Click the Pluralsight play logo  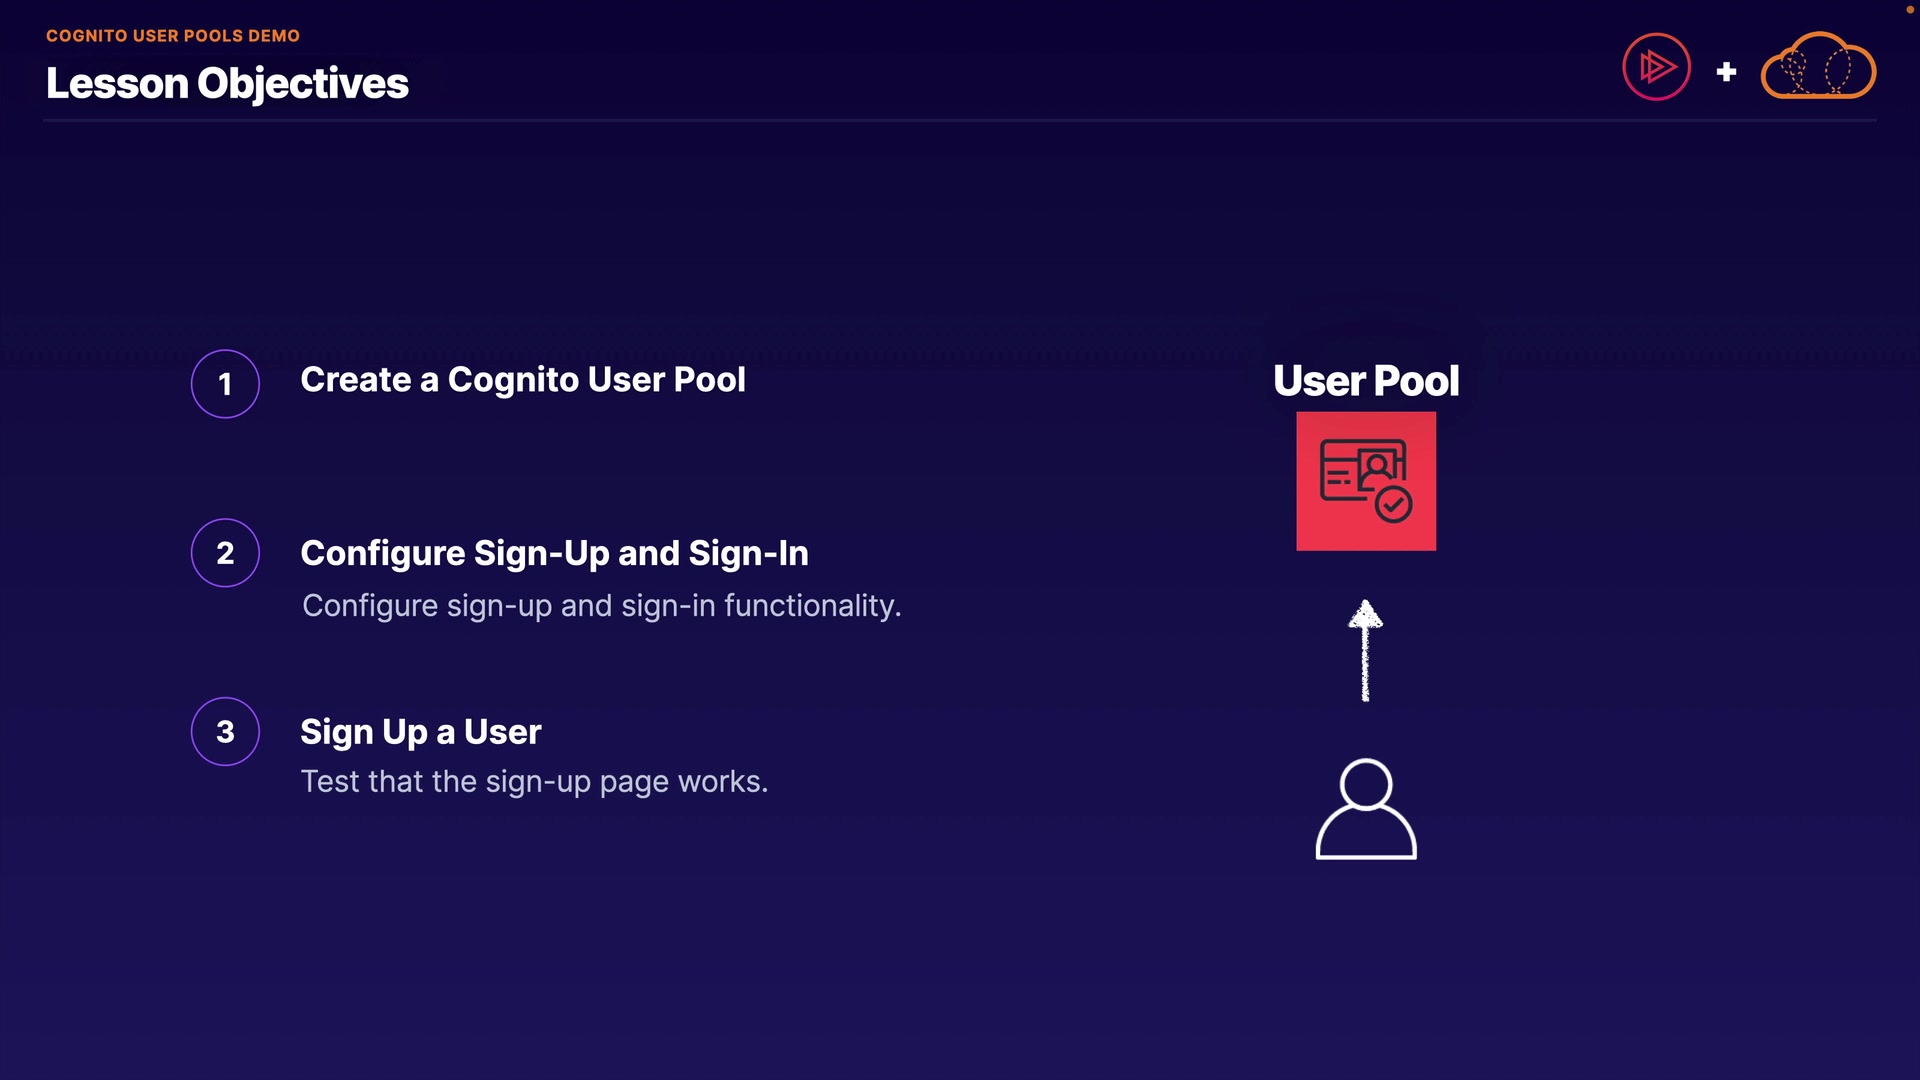[1656, 67]
